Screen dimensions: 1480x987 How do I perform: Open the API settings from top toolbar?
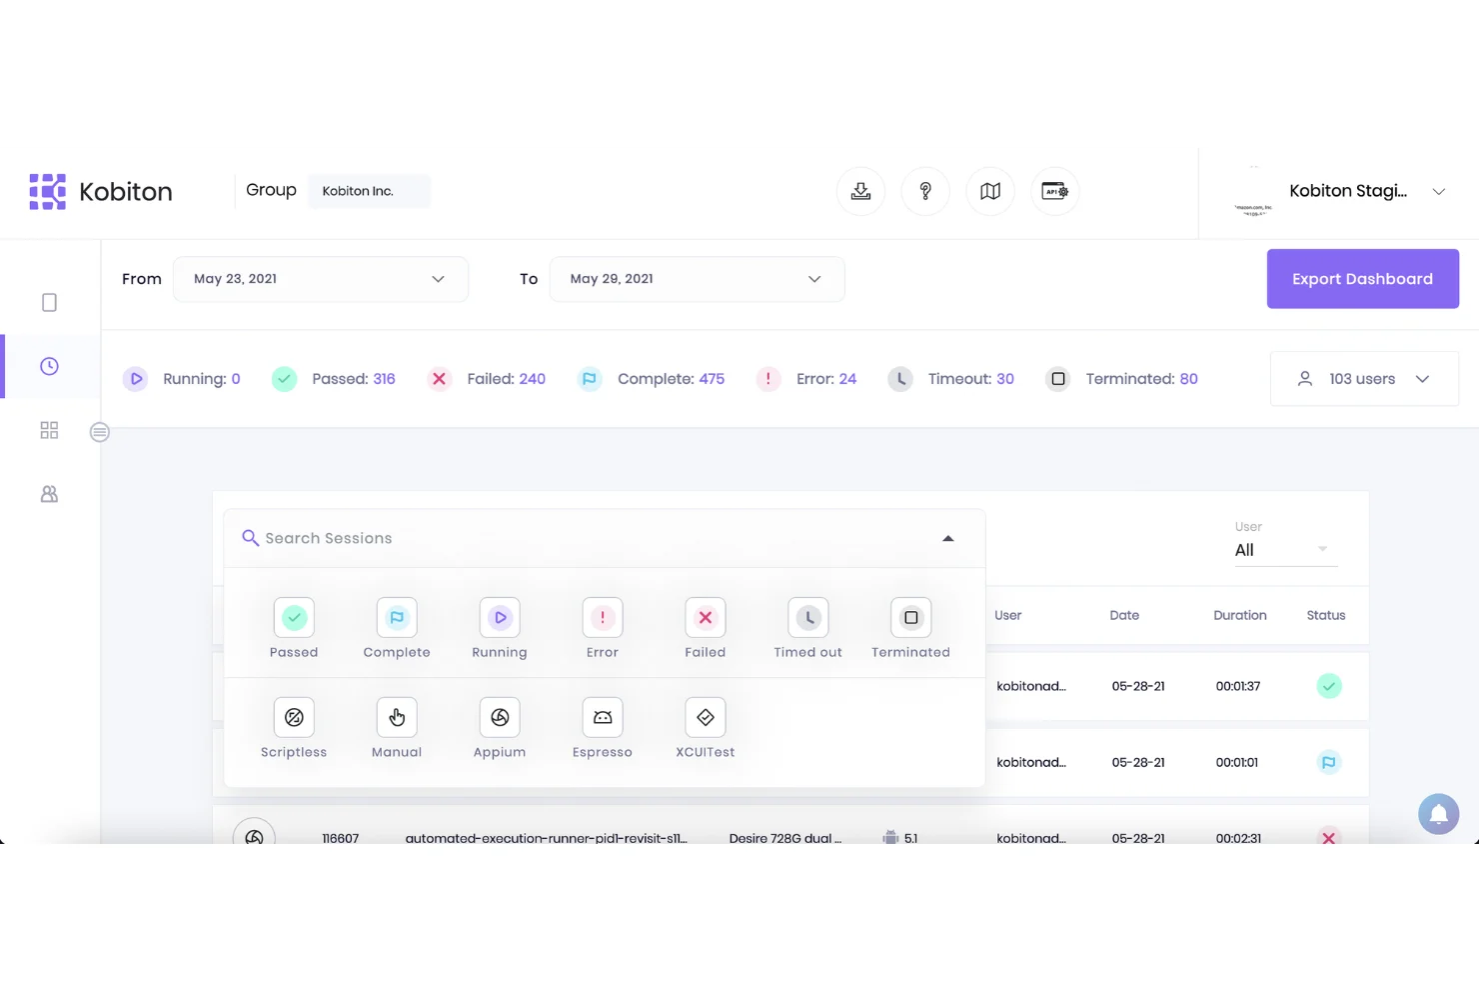(x=1054, y=191)
